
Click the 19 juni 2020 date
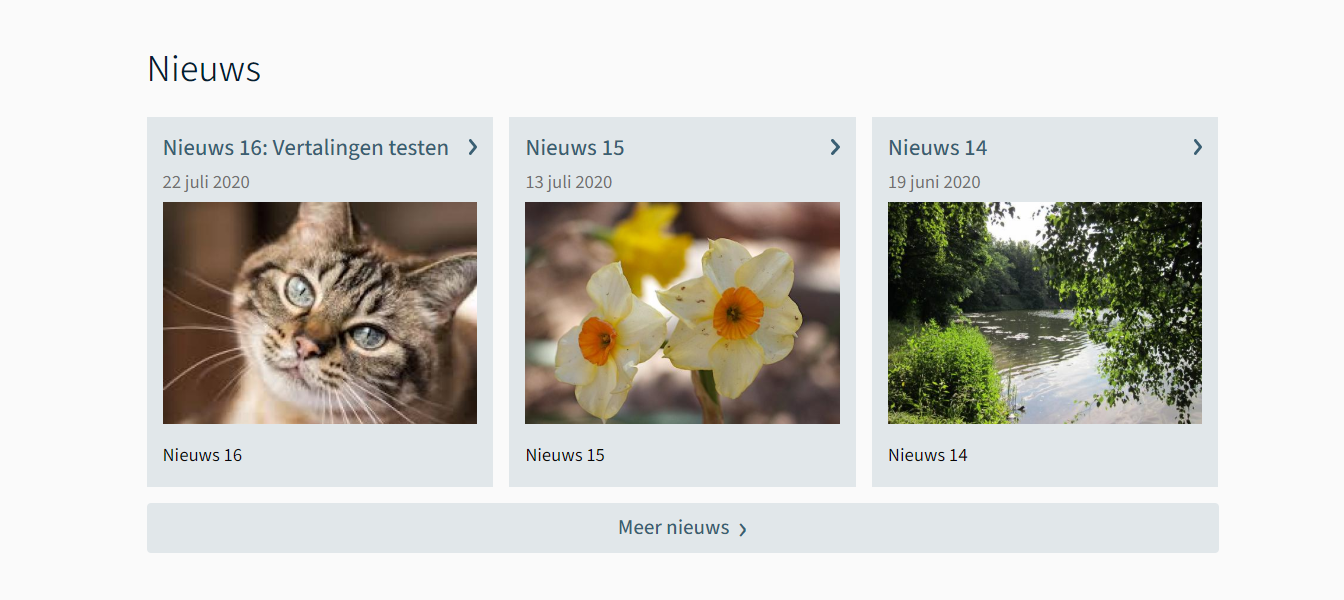tap(934, 182)
